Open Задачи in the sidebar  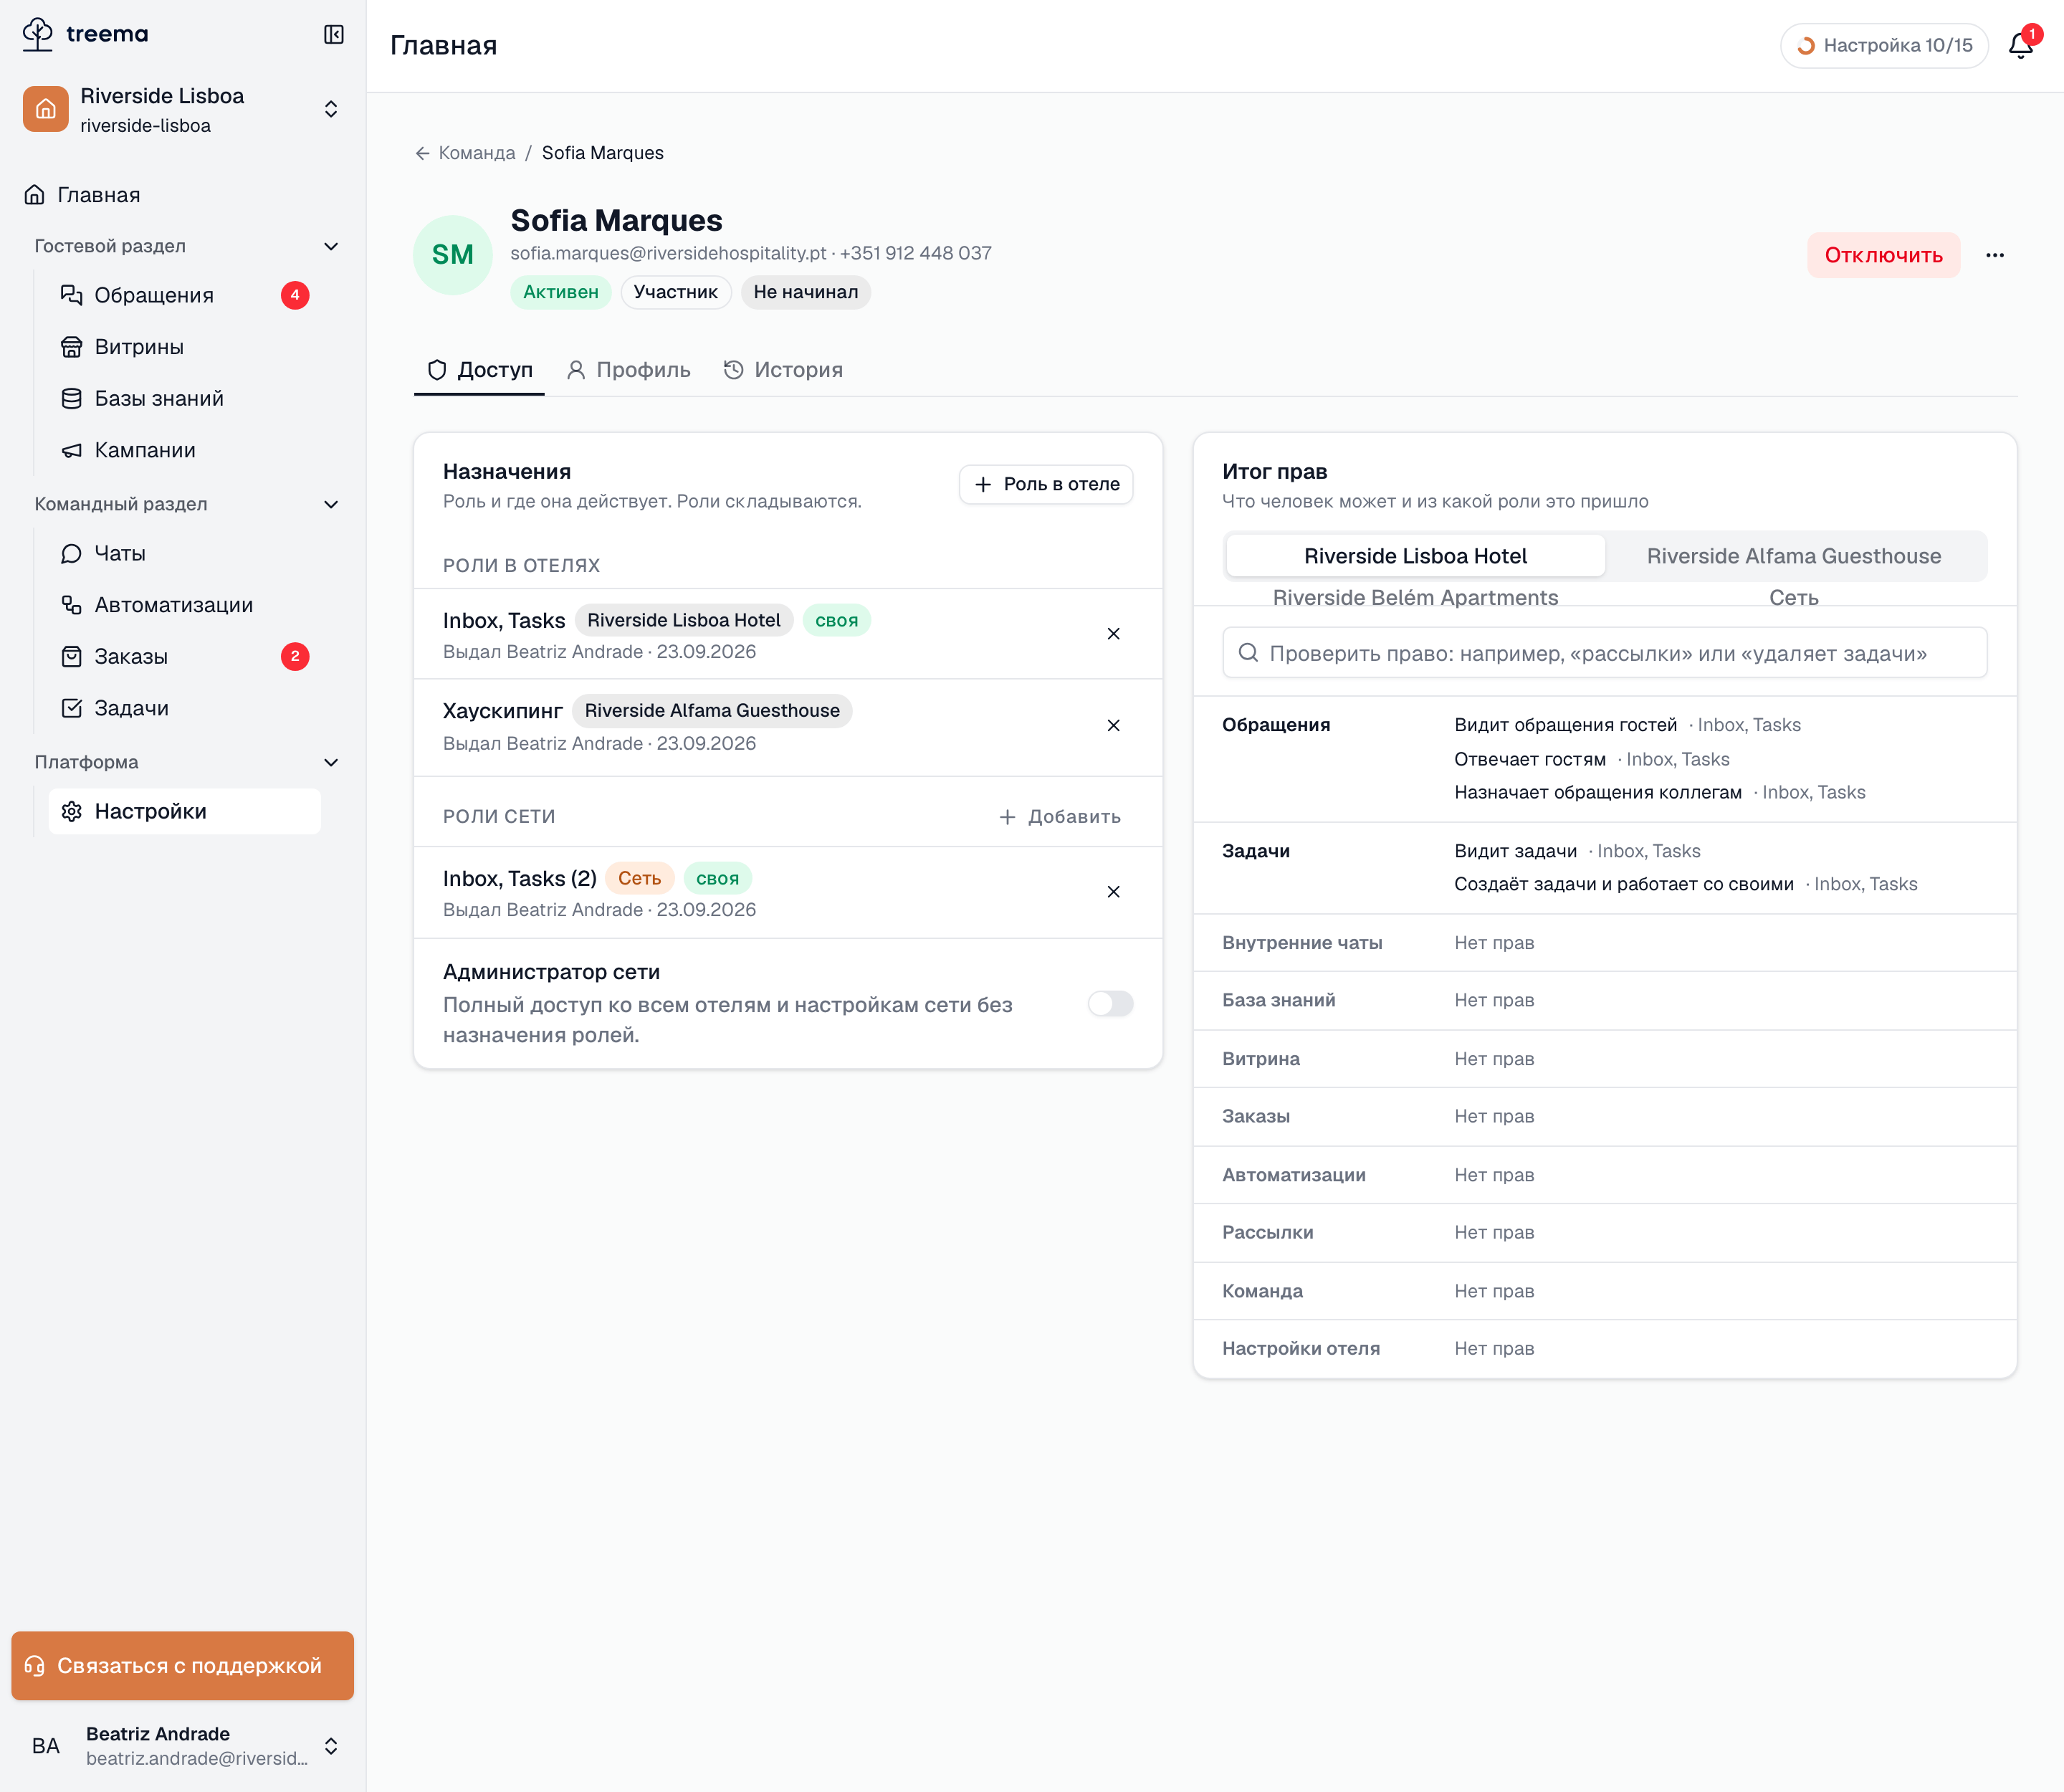point(185,708)
